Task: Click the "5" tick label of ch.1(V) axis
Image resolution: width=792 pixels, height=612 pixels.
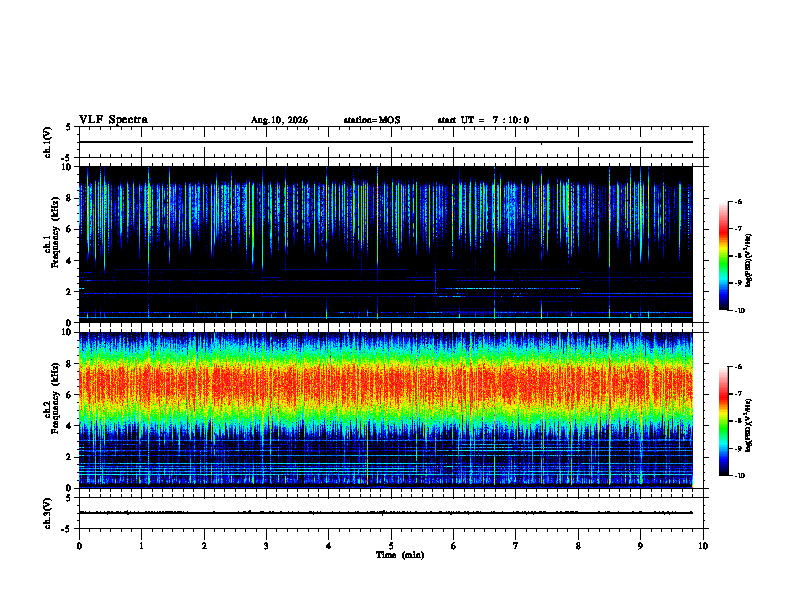Action: (69, 127)
